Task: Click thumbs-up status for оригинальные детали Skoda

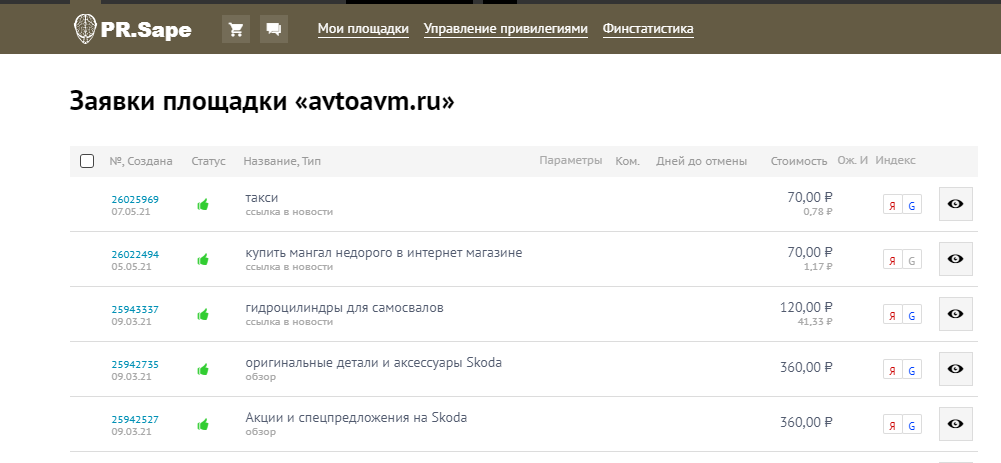Action: point(203,369)
